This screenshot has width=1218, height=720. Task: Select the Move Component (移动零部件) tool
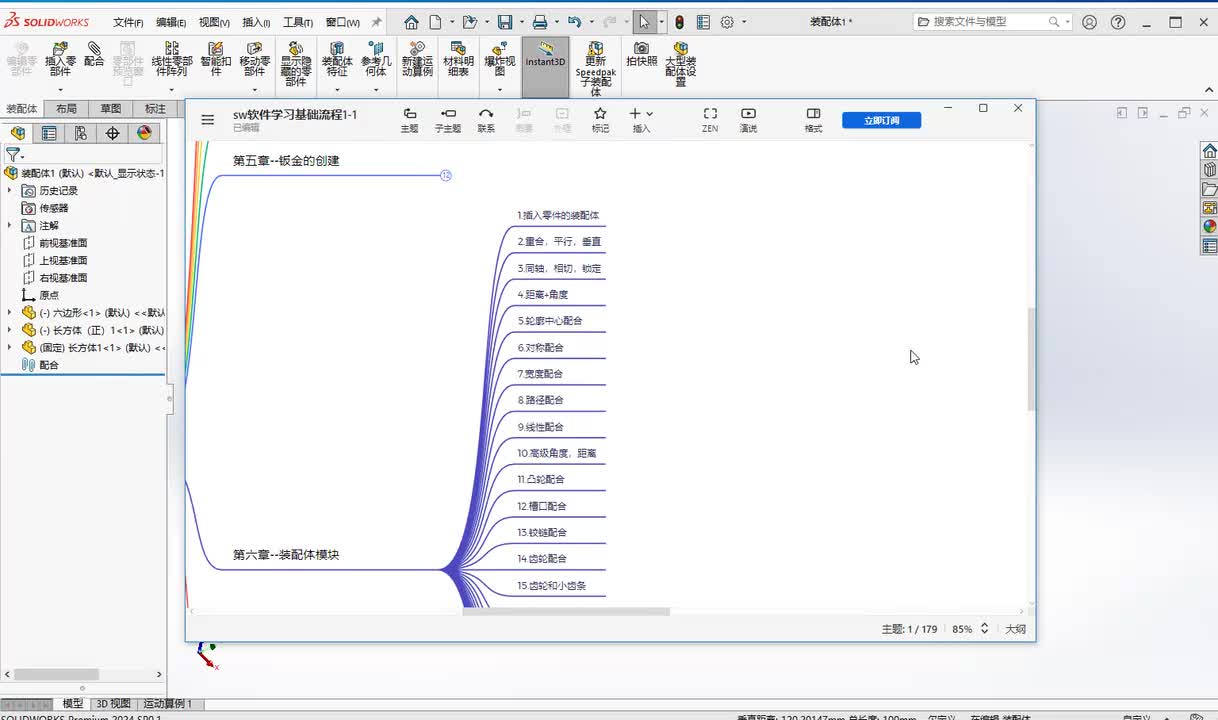pyautogui.click(x=254, y=58)
